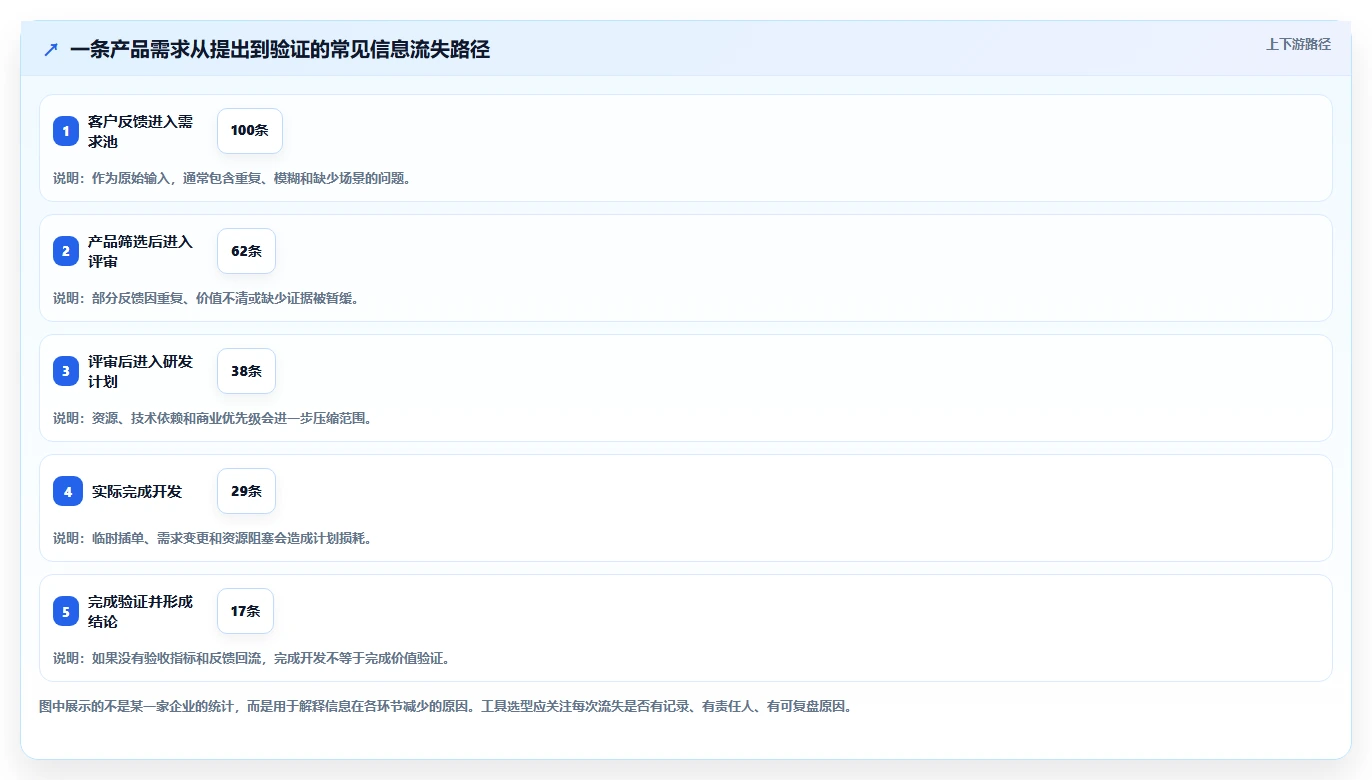This screenshot has height=780, width=1372.
Task: Click step number badge 4
Action: (68, 491)
